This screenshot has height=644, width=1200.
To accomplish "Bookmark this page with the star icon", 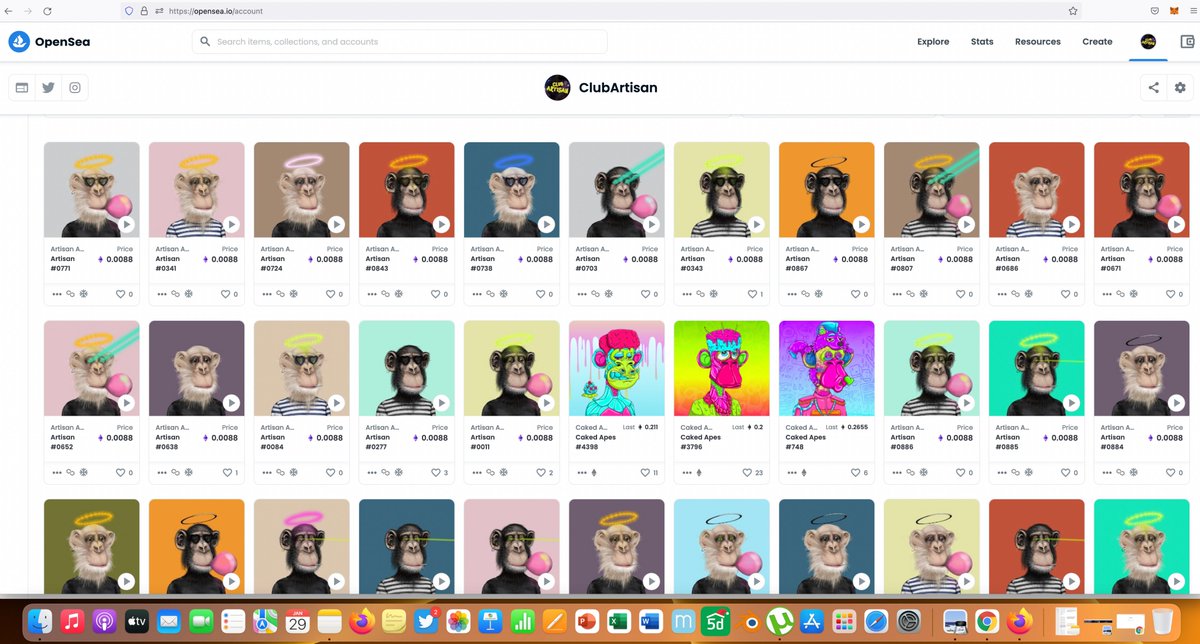I will pyautogui.click(x=1073, y=11).
